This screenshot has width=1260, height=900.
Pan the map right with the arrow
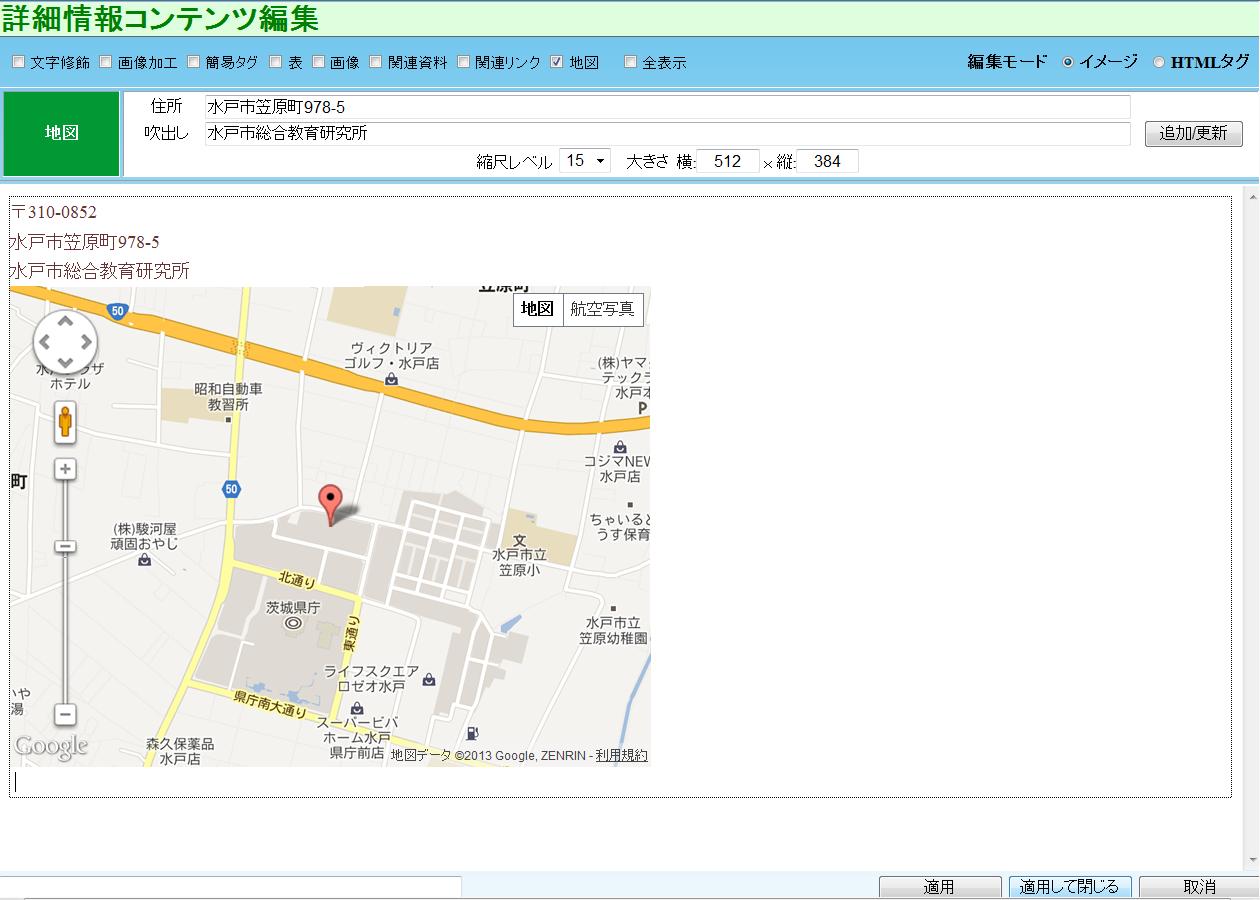(86, 342)
